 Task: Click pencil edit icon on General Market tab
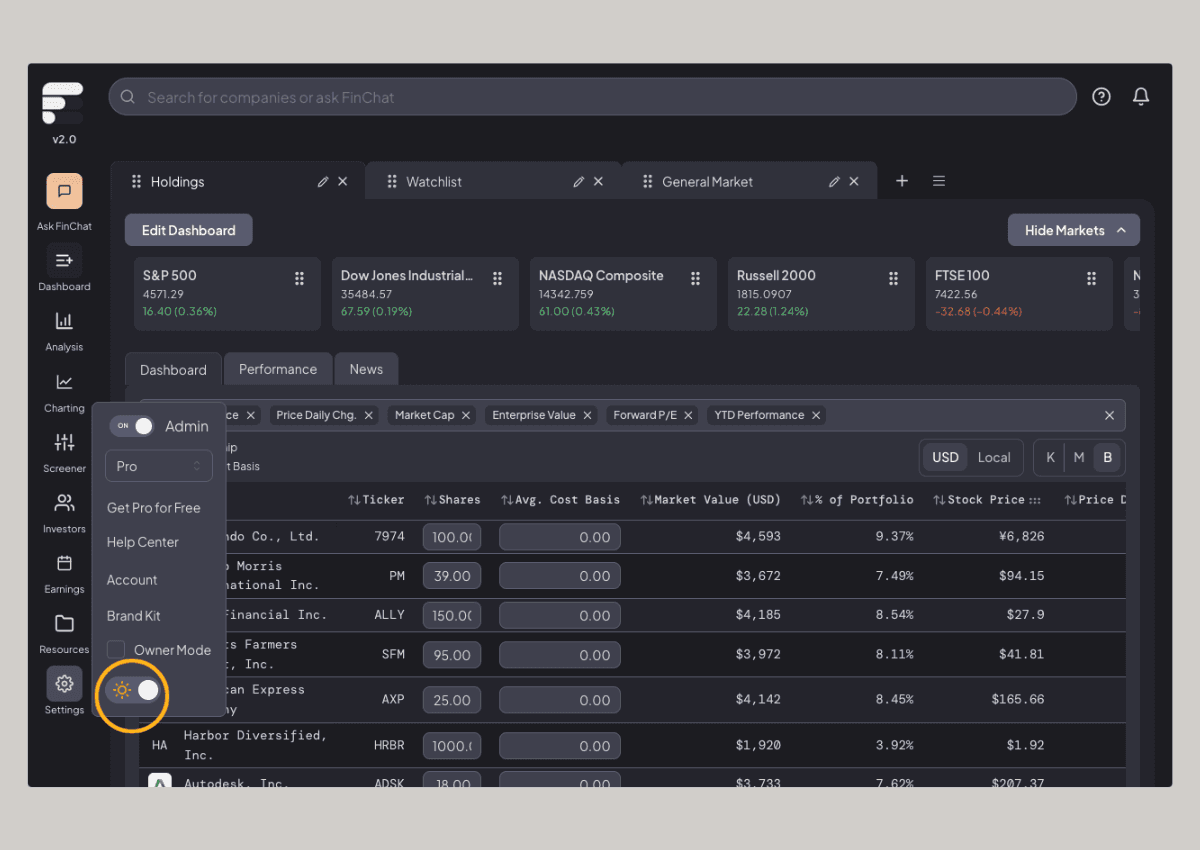click(835, 182)
